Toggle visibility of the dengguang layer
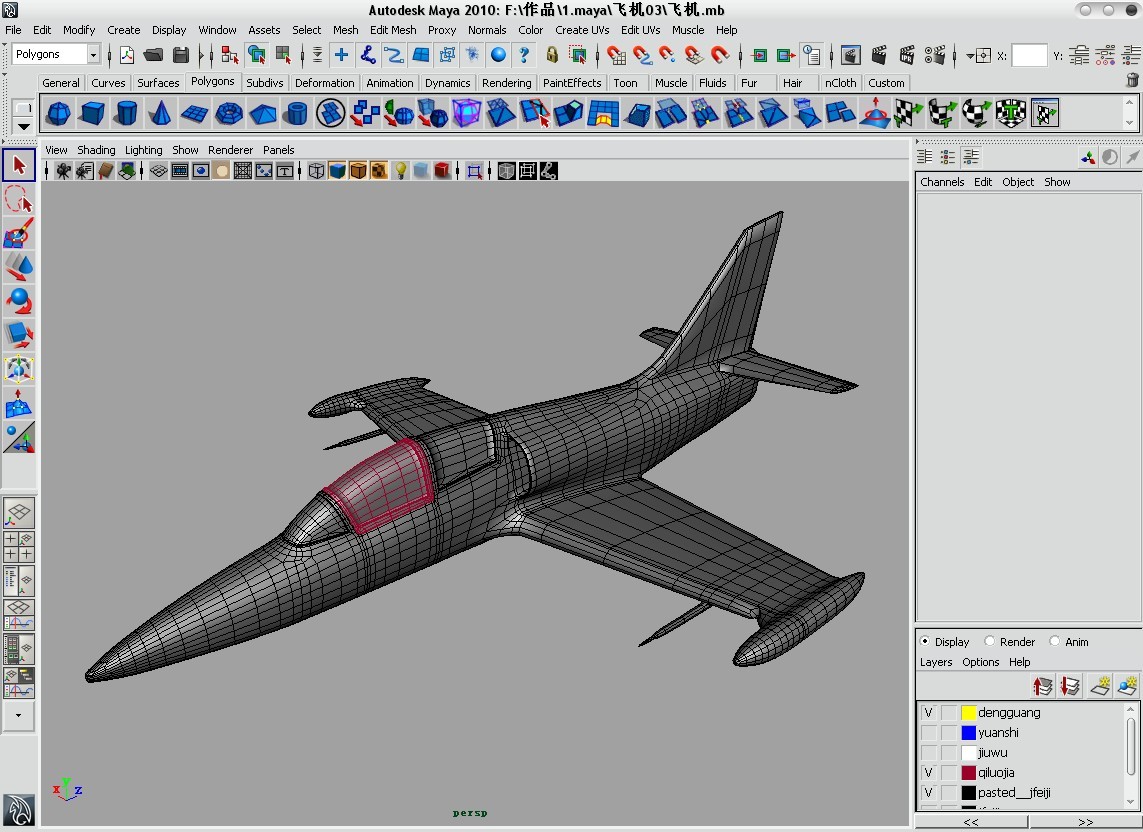Image resolution: width=1143 pixels, height=832 pixels. point(928,713)
